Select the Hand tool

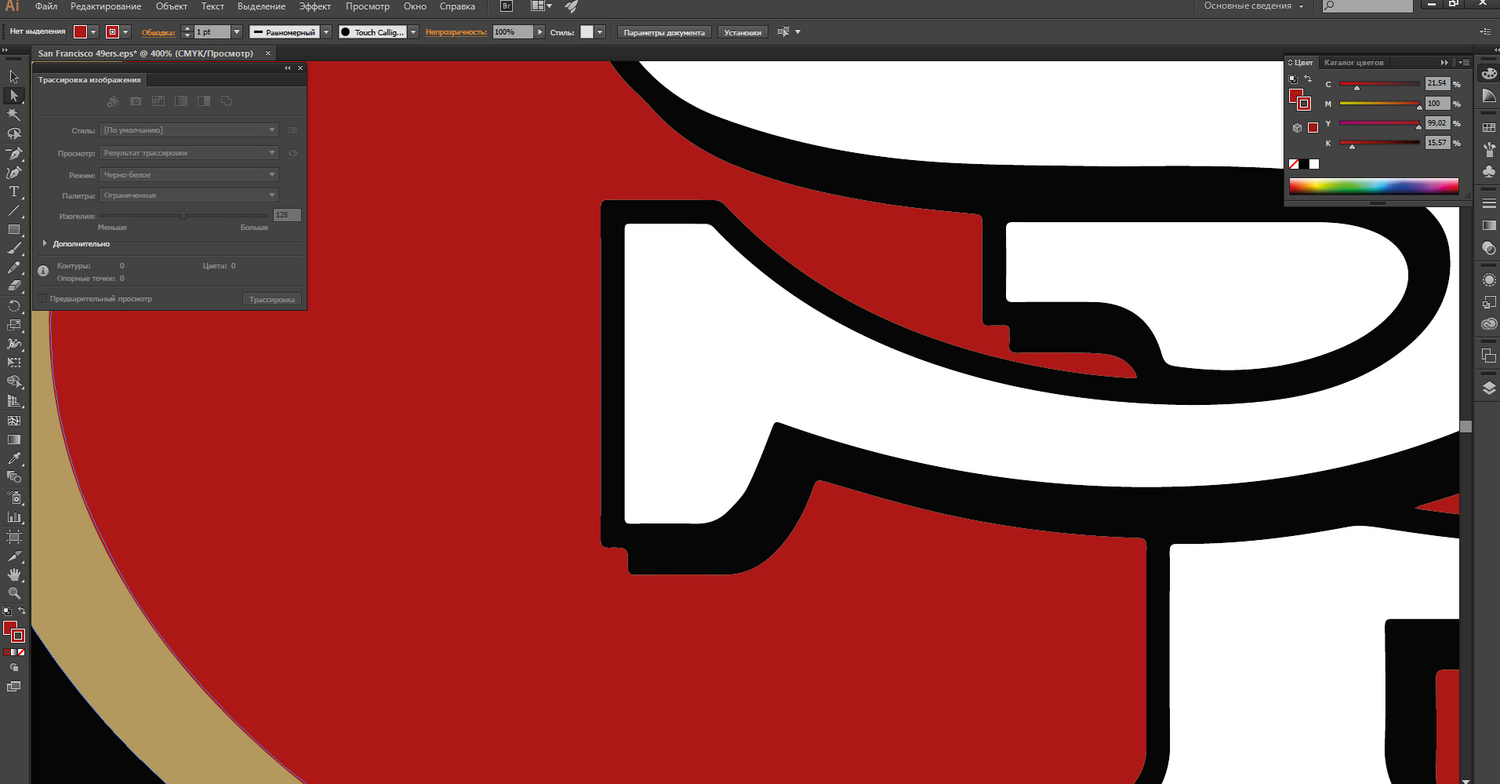(x=14, y=574)
